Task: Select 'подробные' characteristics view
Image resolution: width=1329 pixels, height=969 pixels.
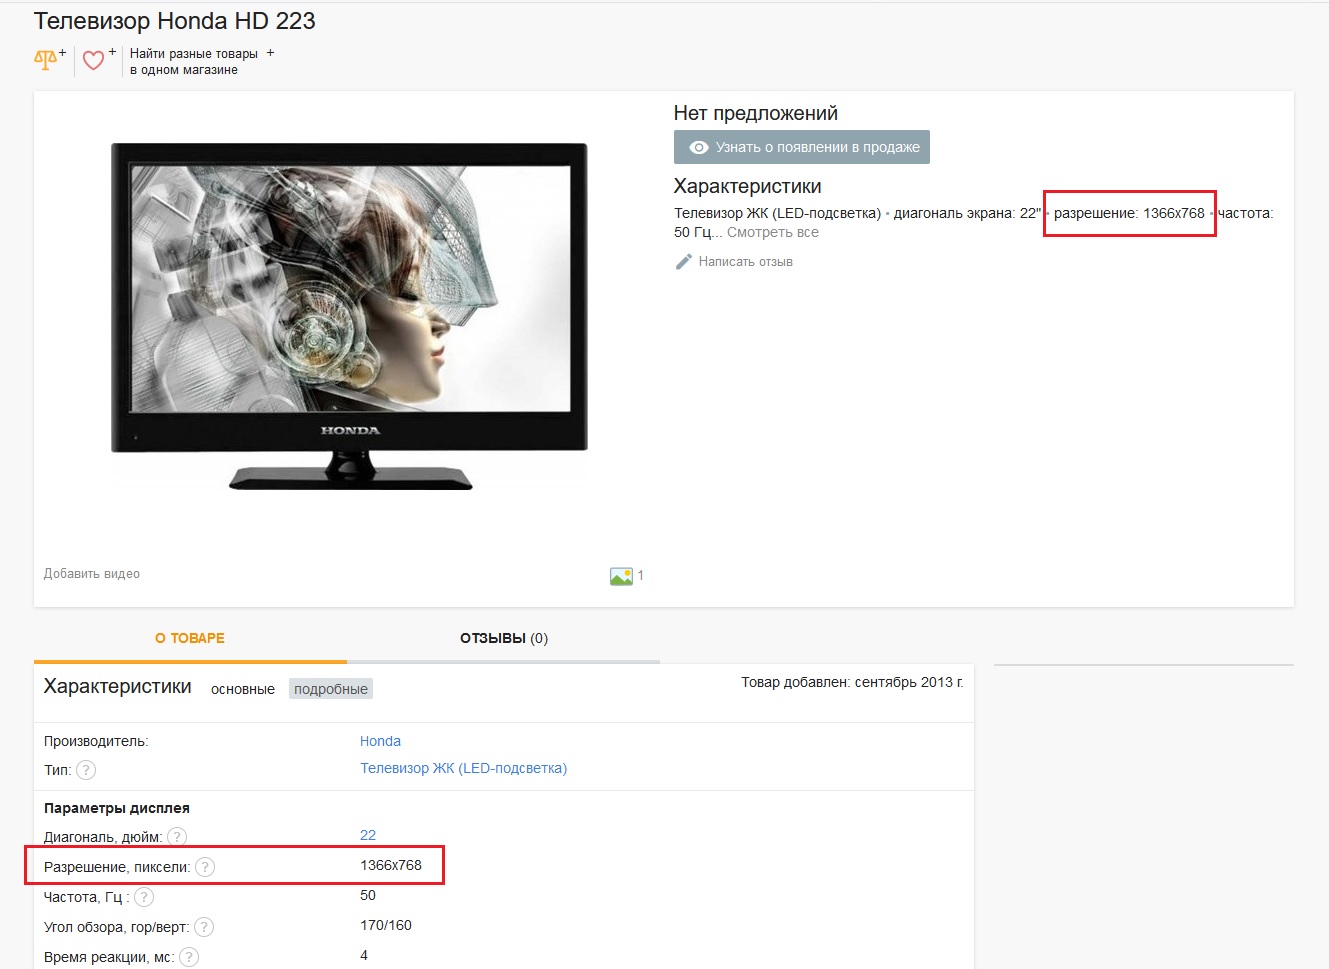Action: pyautogui.click(x=331, y=689)
